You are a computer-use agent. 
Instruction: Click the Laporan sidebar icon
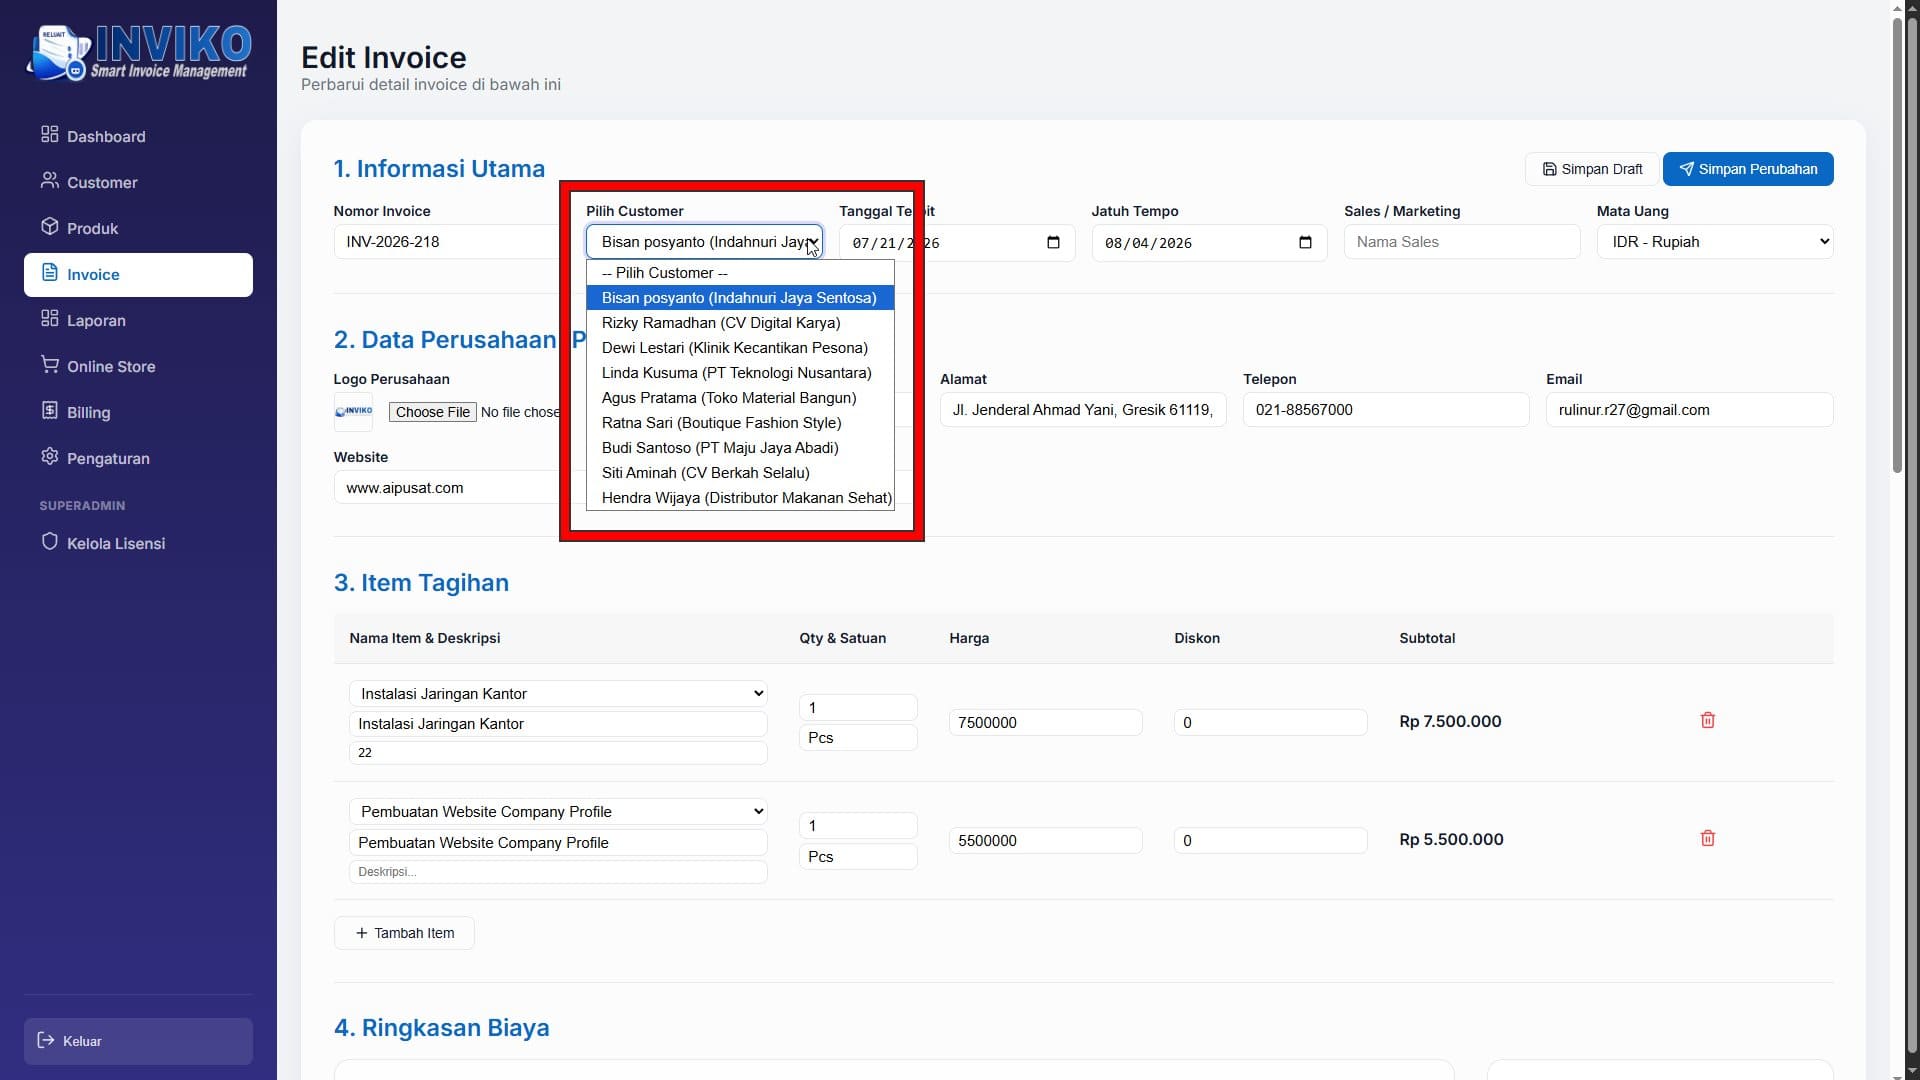[x=49, y=318]
